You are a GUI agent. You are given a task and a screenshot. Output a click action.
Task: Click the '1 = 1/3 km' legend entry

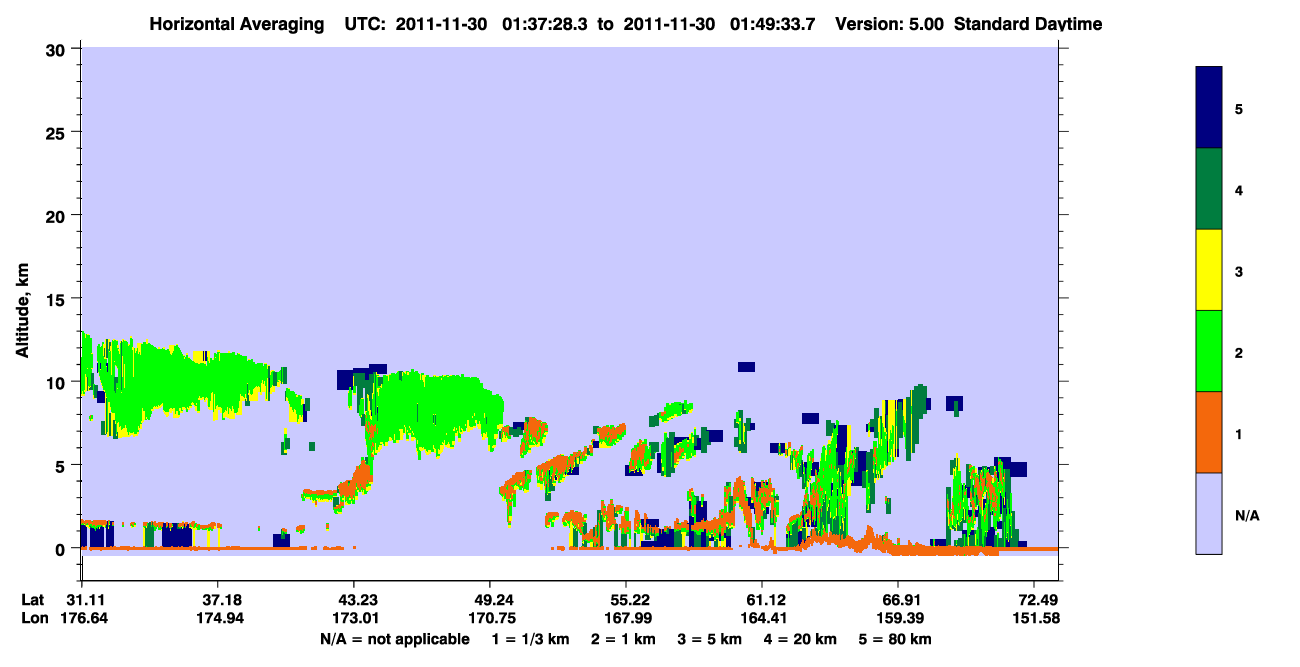coord(529,639)
